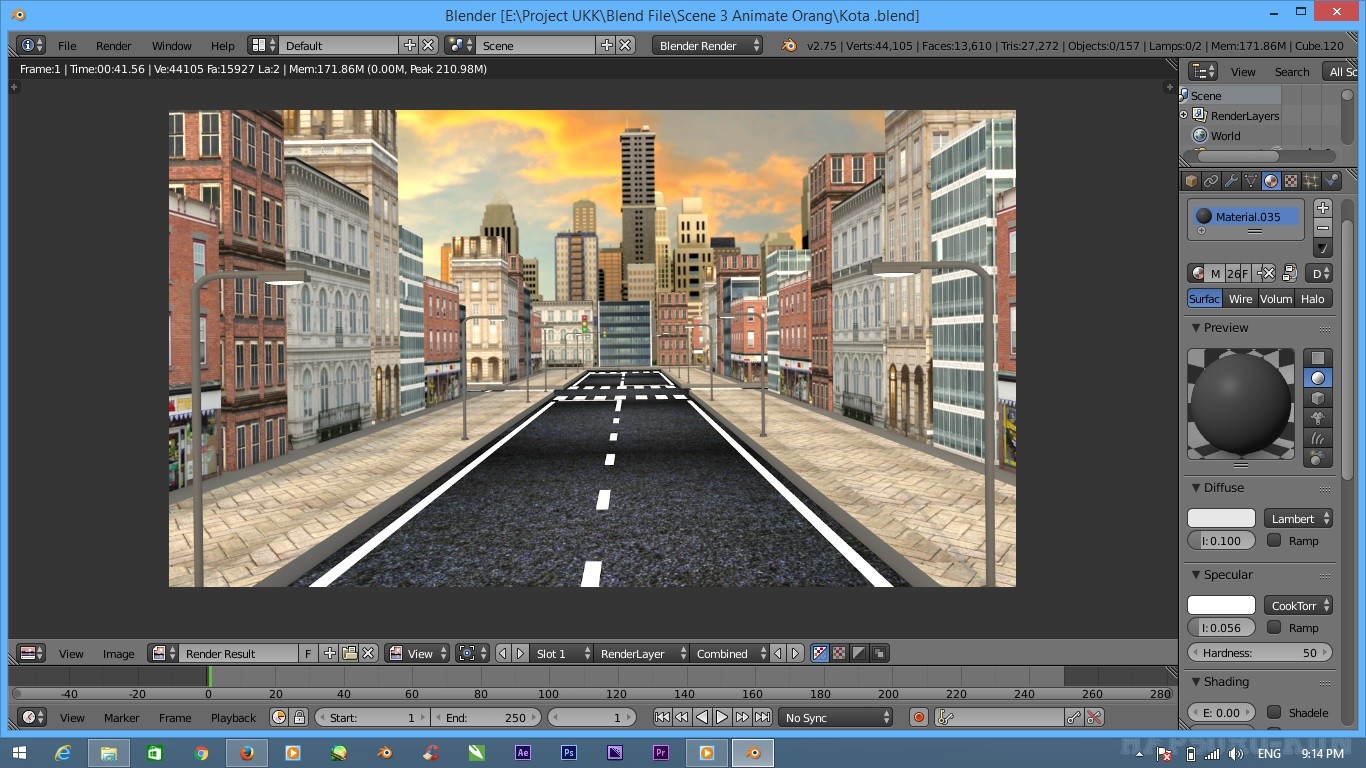
Task: Open the Texture properties tab
Action: [1290, 180]
